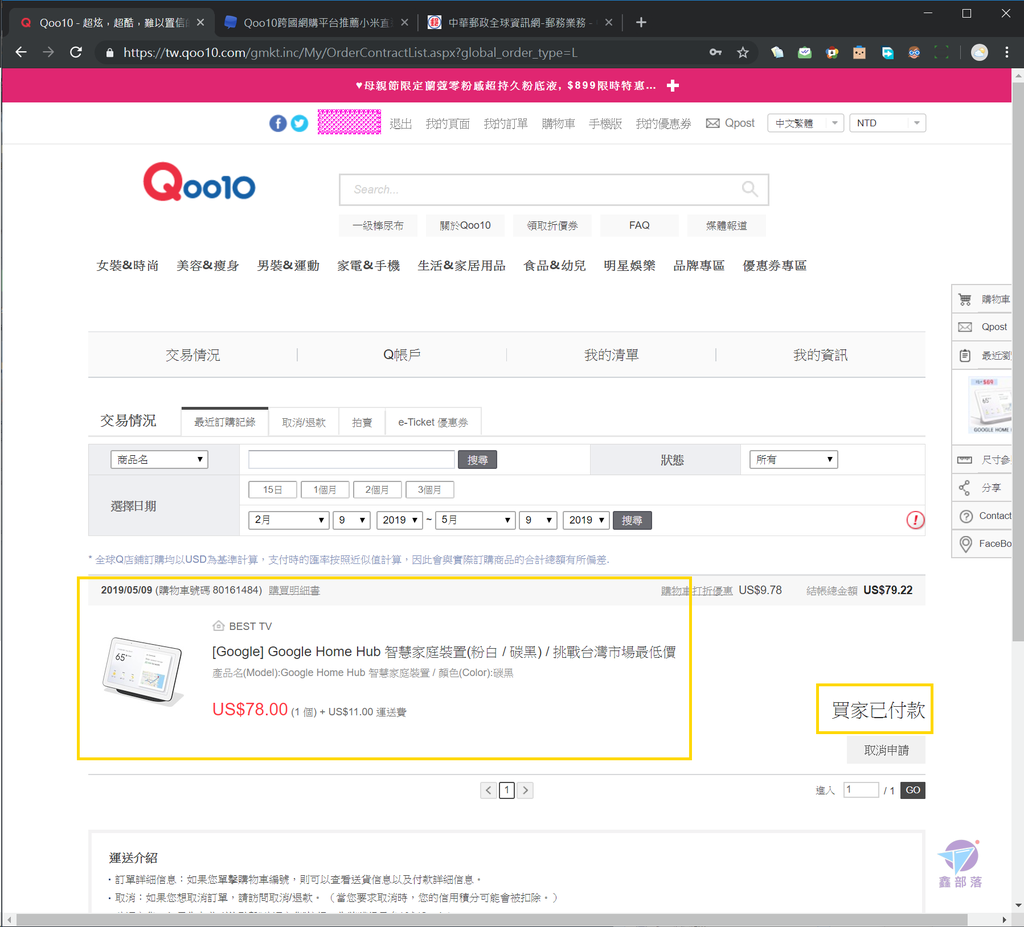The width and height of the screenshot is (1024, 927).
Task: Switch to 最近訂購記錄 tab
Action: click(x=225, y=422)
